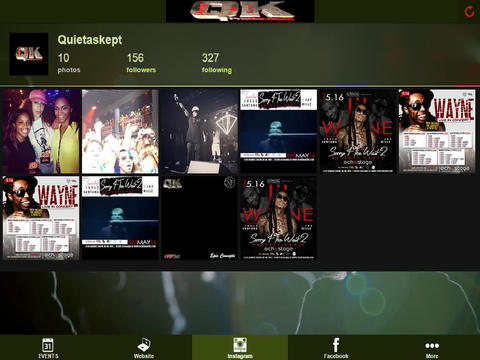Viewport: 480px width, 360px height.
Task: Open second-row 5.16 Wayne flyer
Action: coord(279,218)
